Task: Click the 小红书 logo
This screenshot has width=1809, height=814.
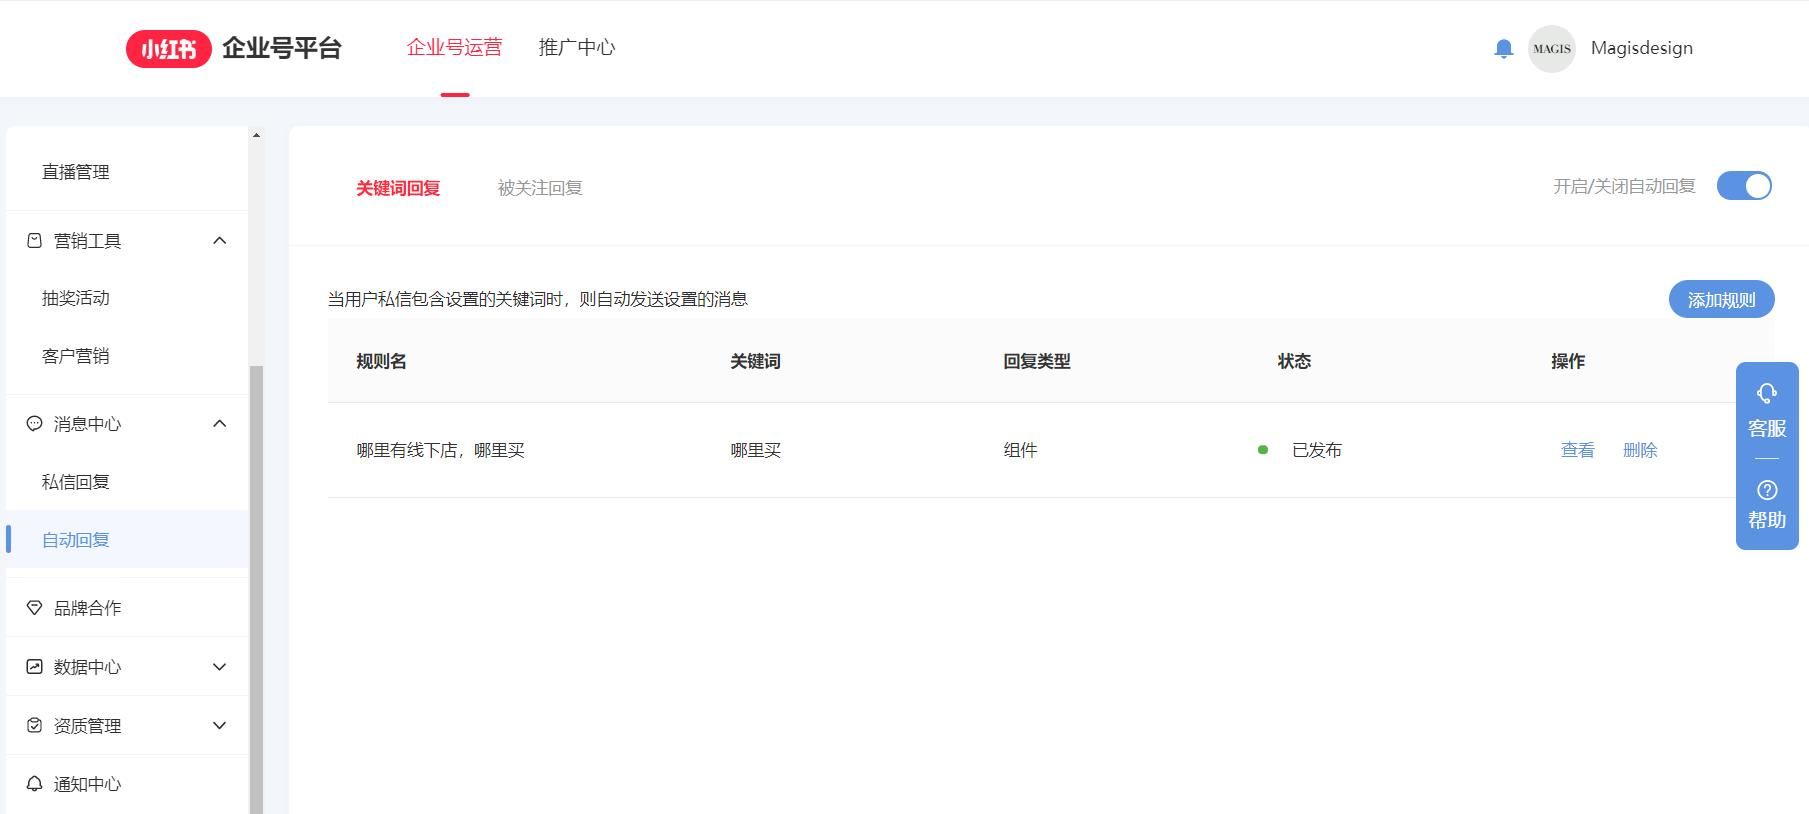Action: [x=168, y=48]
